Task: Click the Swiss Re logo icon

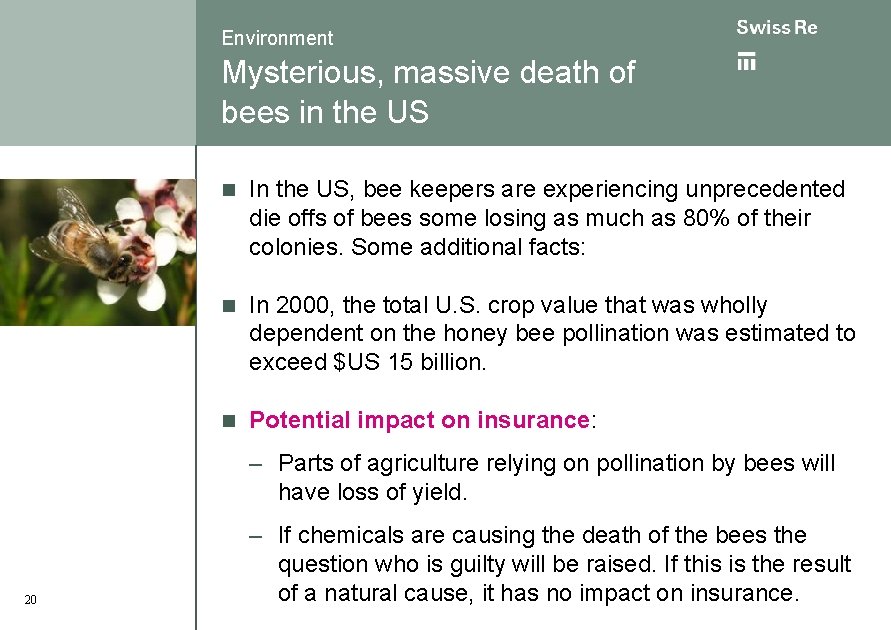Action: click(746, 61)
